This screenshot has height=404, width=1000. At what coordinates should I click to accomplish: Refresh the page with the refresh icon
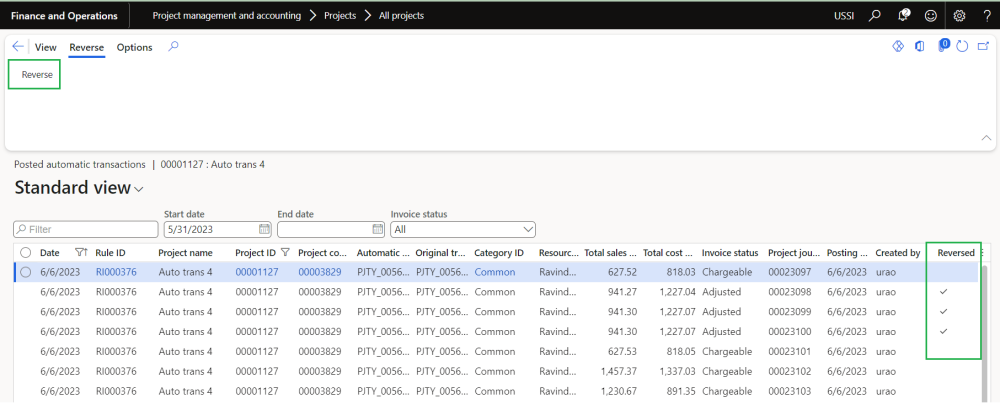pyautogui.click(x=962, y=47)
